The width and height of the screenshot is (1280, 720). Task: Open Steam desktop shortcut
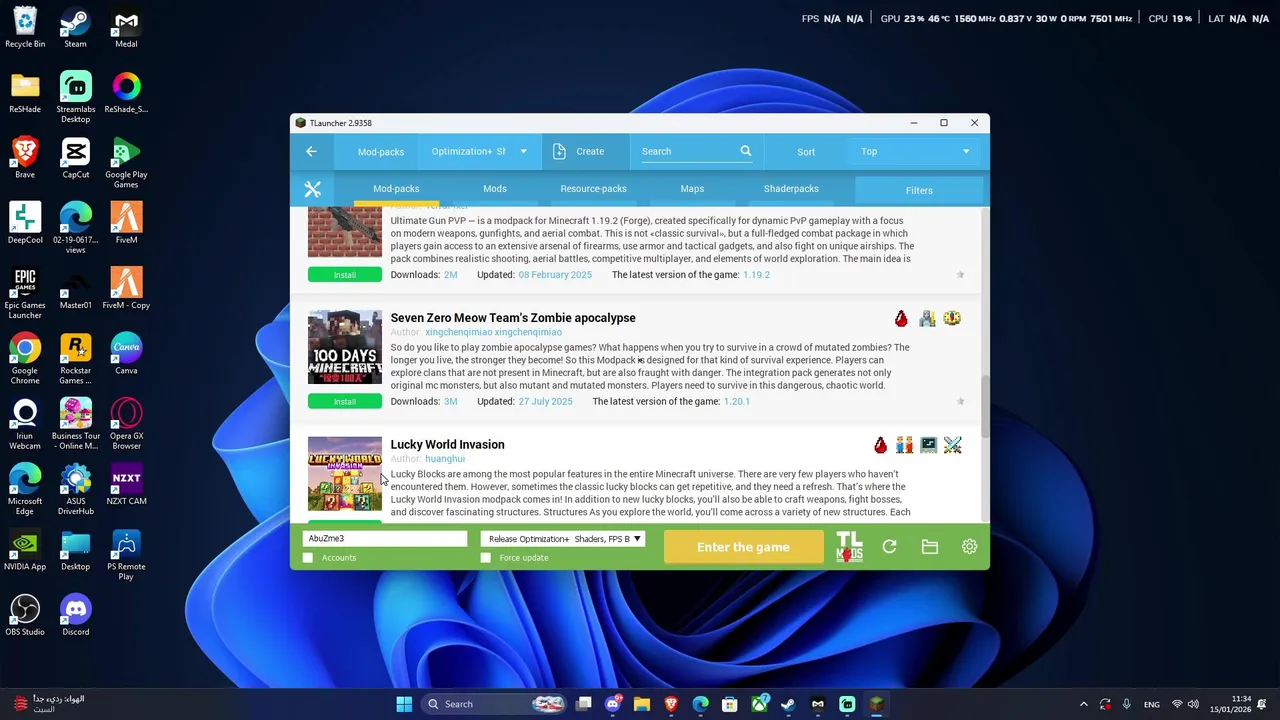coord(75,27)
